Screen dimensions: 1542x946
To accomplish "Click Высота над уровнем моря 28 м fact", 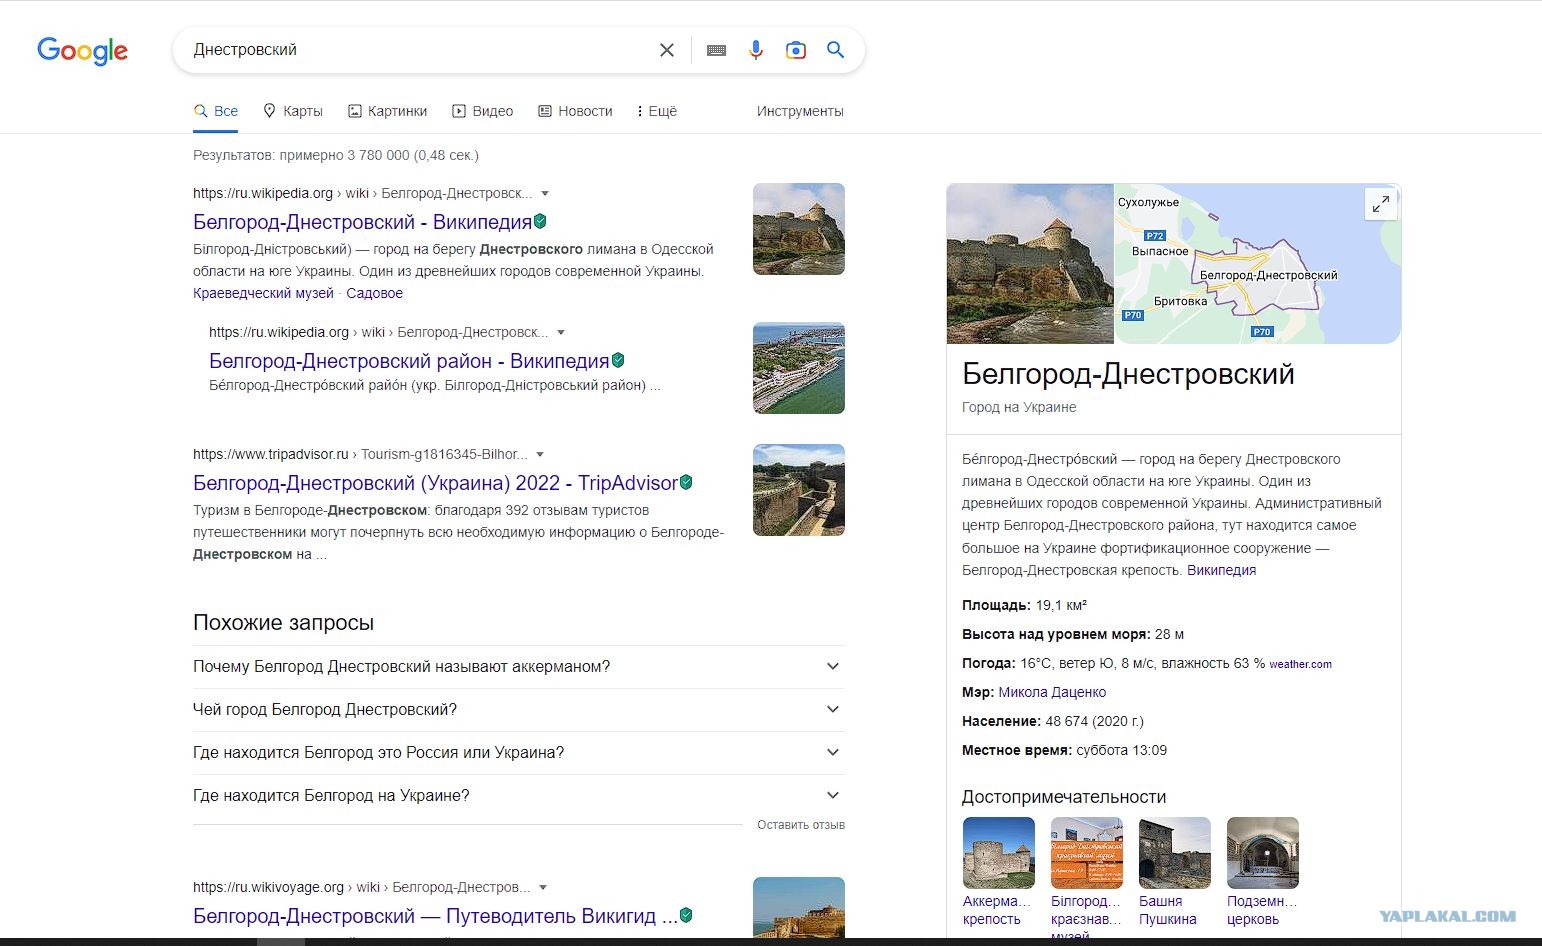I will pyautogui.click(x=1073, y=634).
